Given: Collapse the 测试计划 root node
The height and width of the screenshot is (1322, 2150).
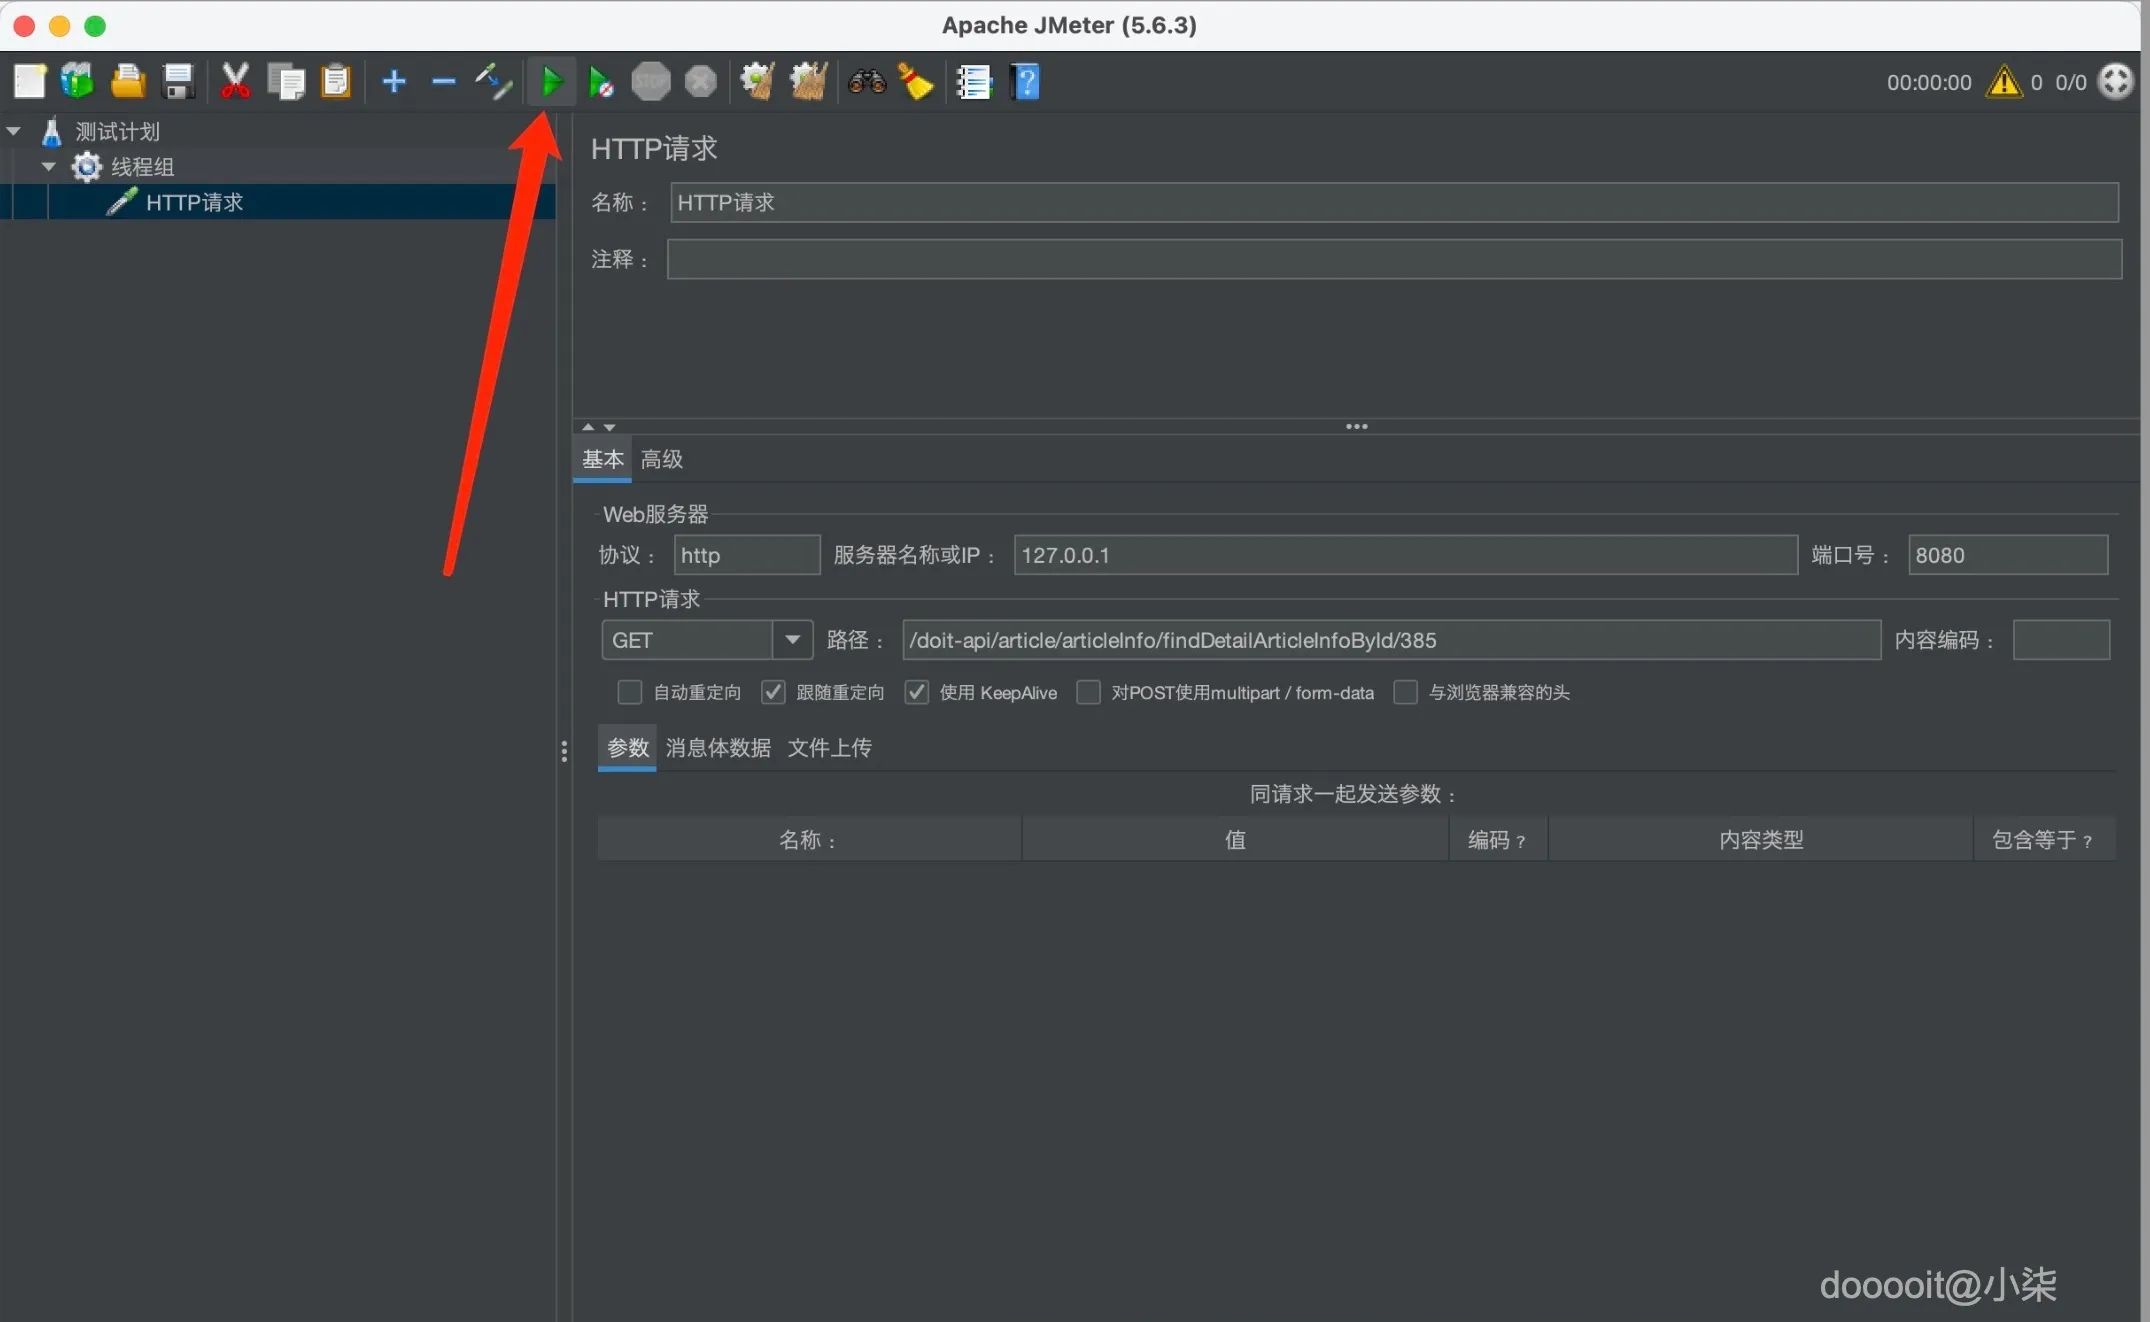Looking at the screenshot, I should [x=14, y=131].
